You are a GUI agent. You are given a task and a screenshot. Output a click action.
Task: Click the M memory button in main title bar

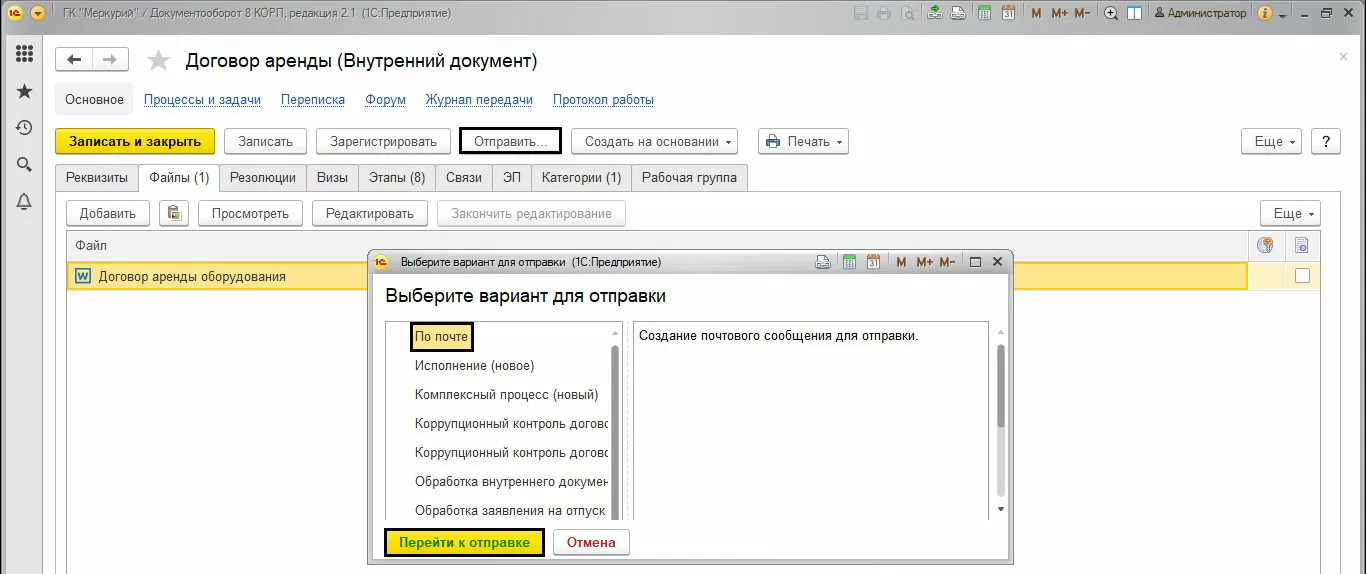[1036, 13]
